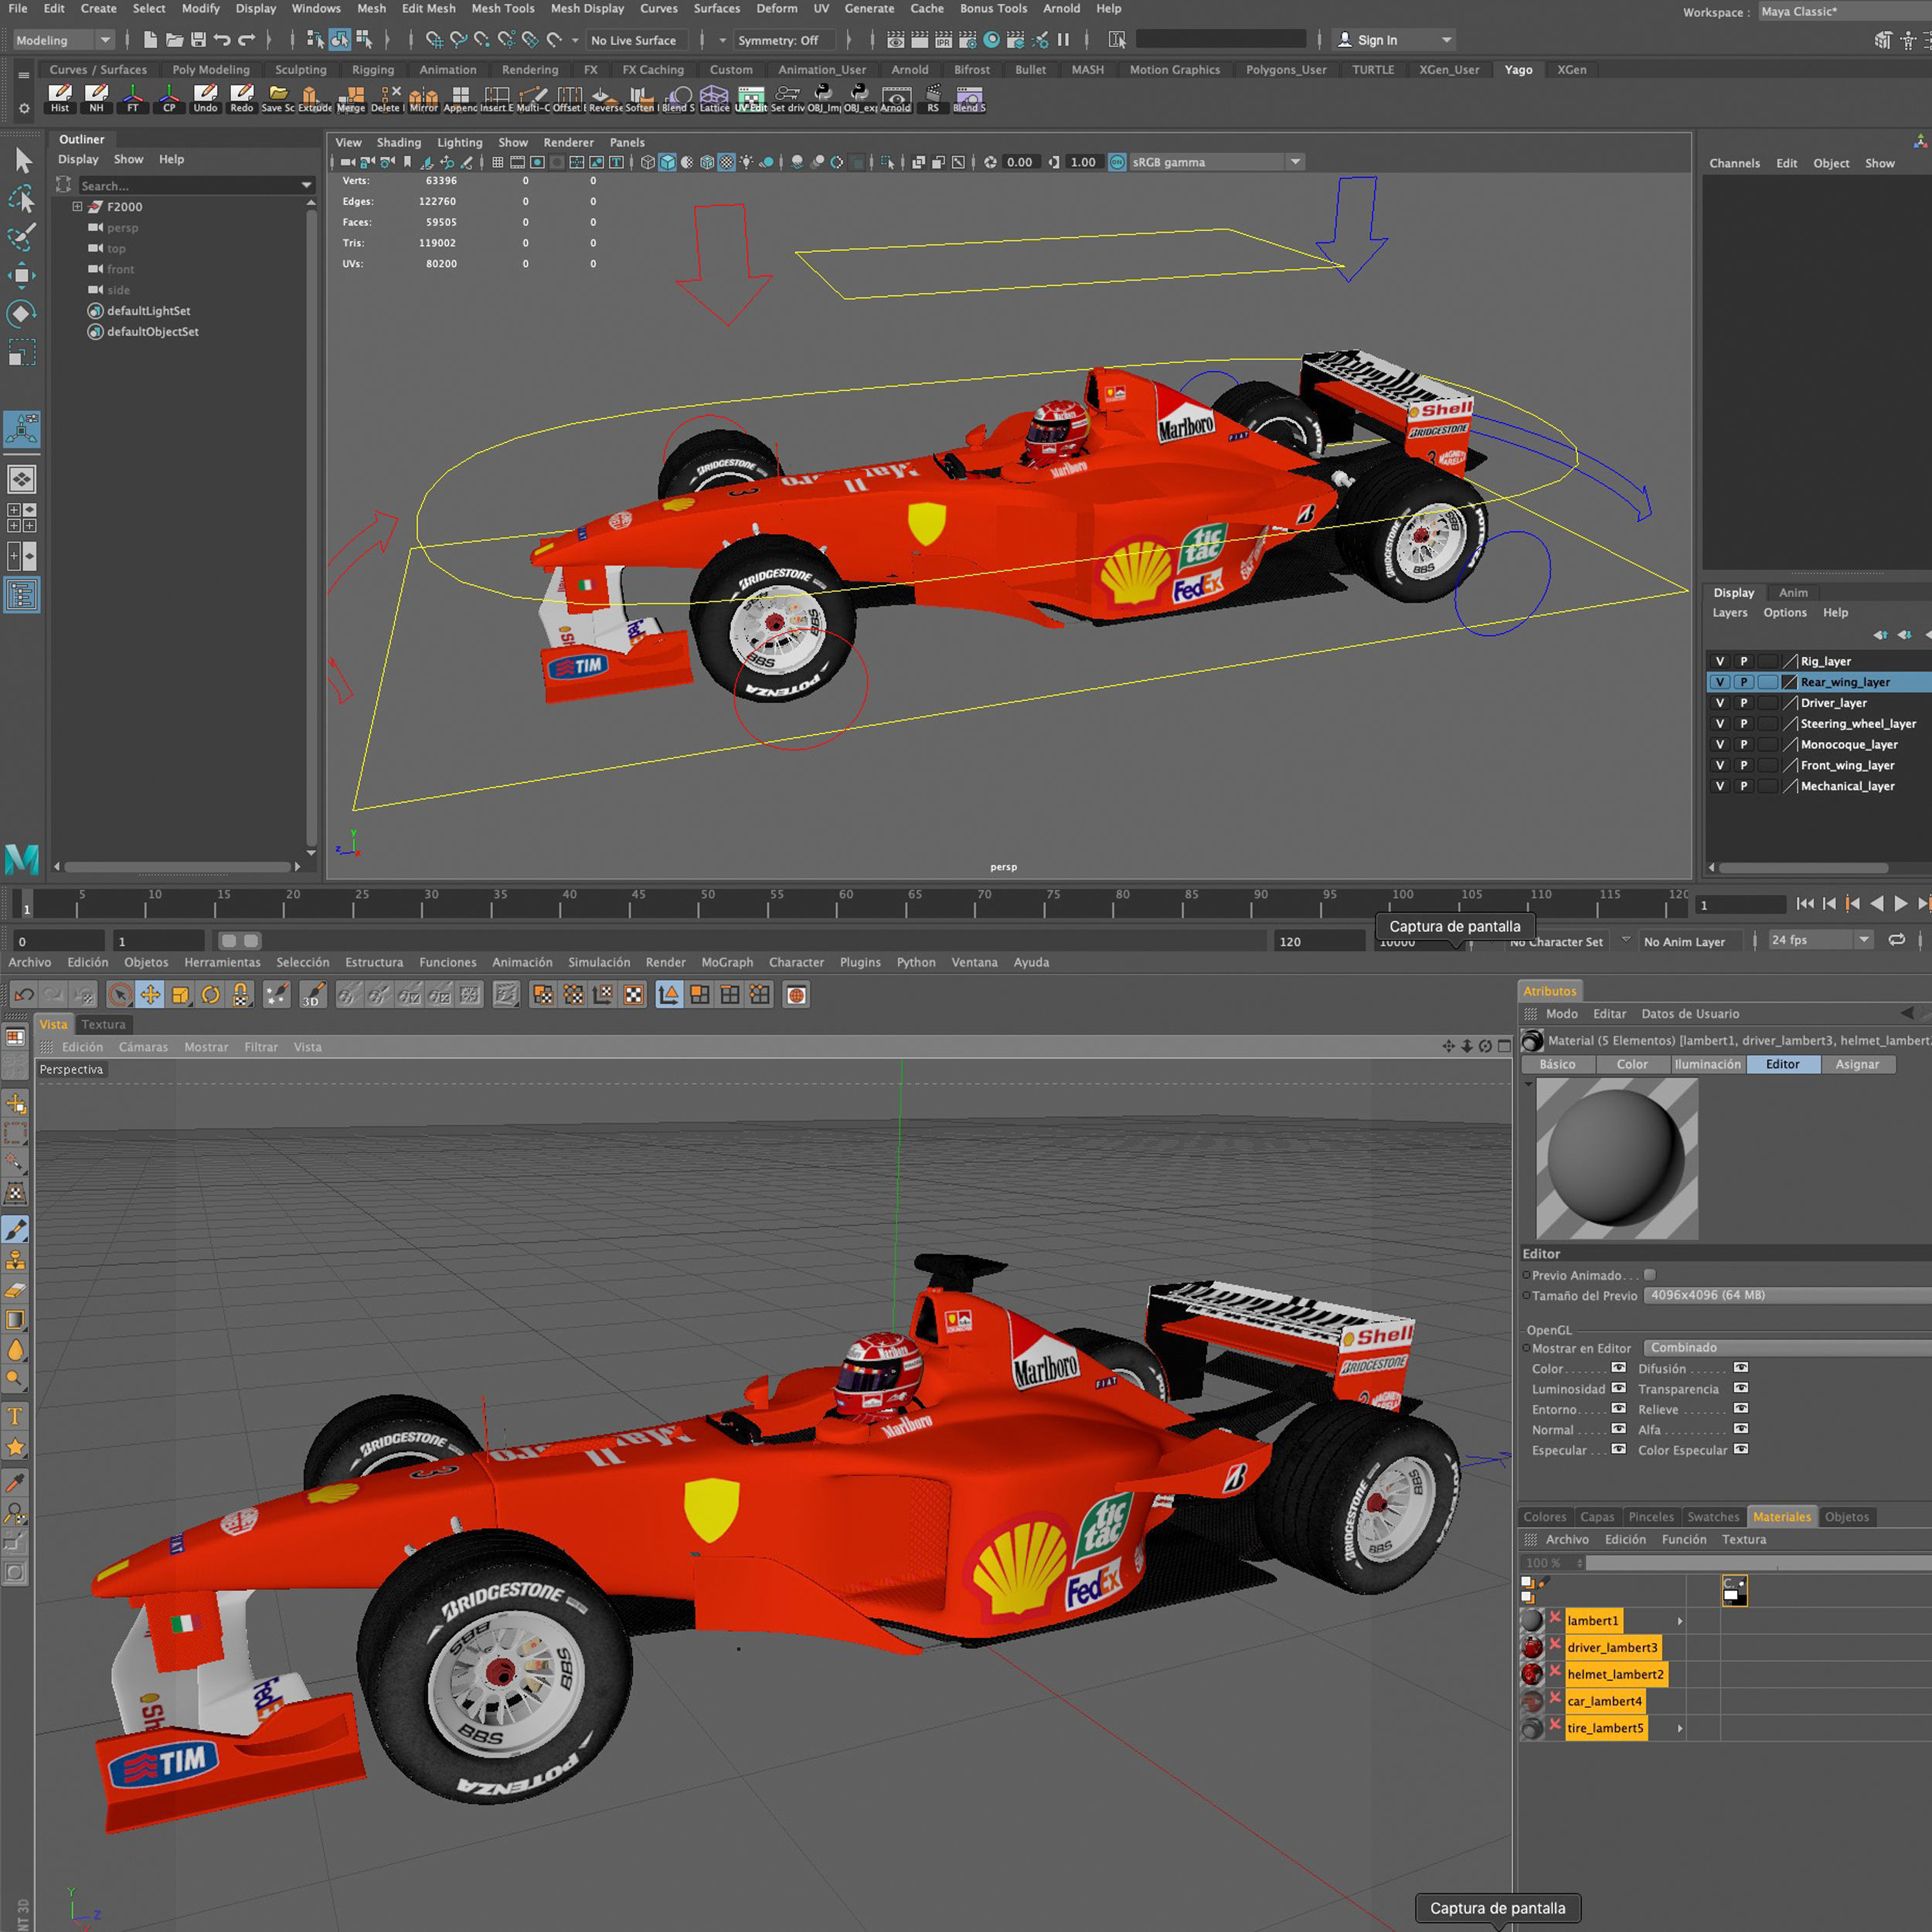Open the Tamaño del Previo size dropdown
This screenshot has width=1932, height=1932.
pos(1788,1295)
